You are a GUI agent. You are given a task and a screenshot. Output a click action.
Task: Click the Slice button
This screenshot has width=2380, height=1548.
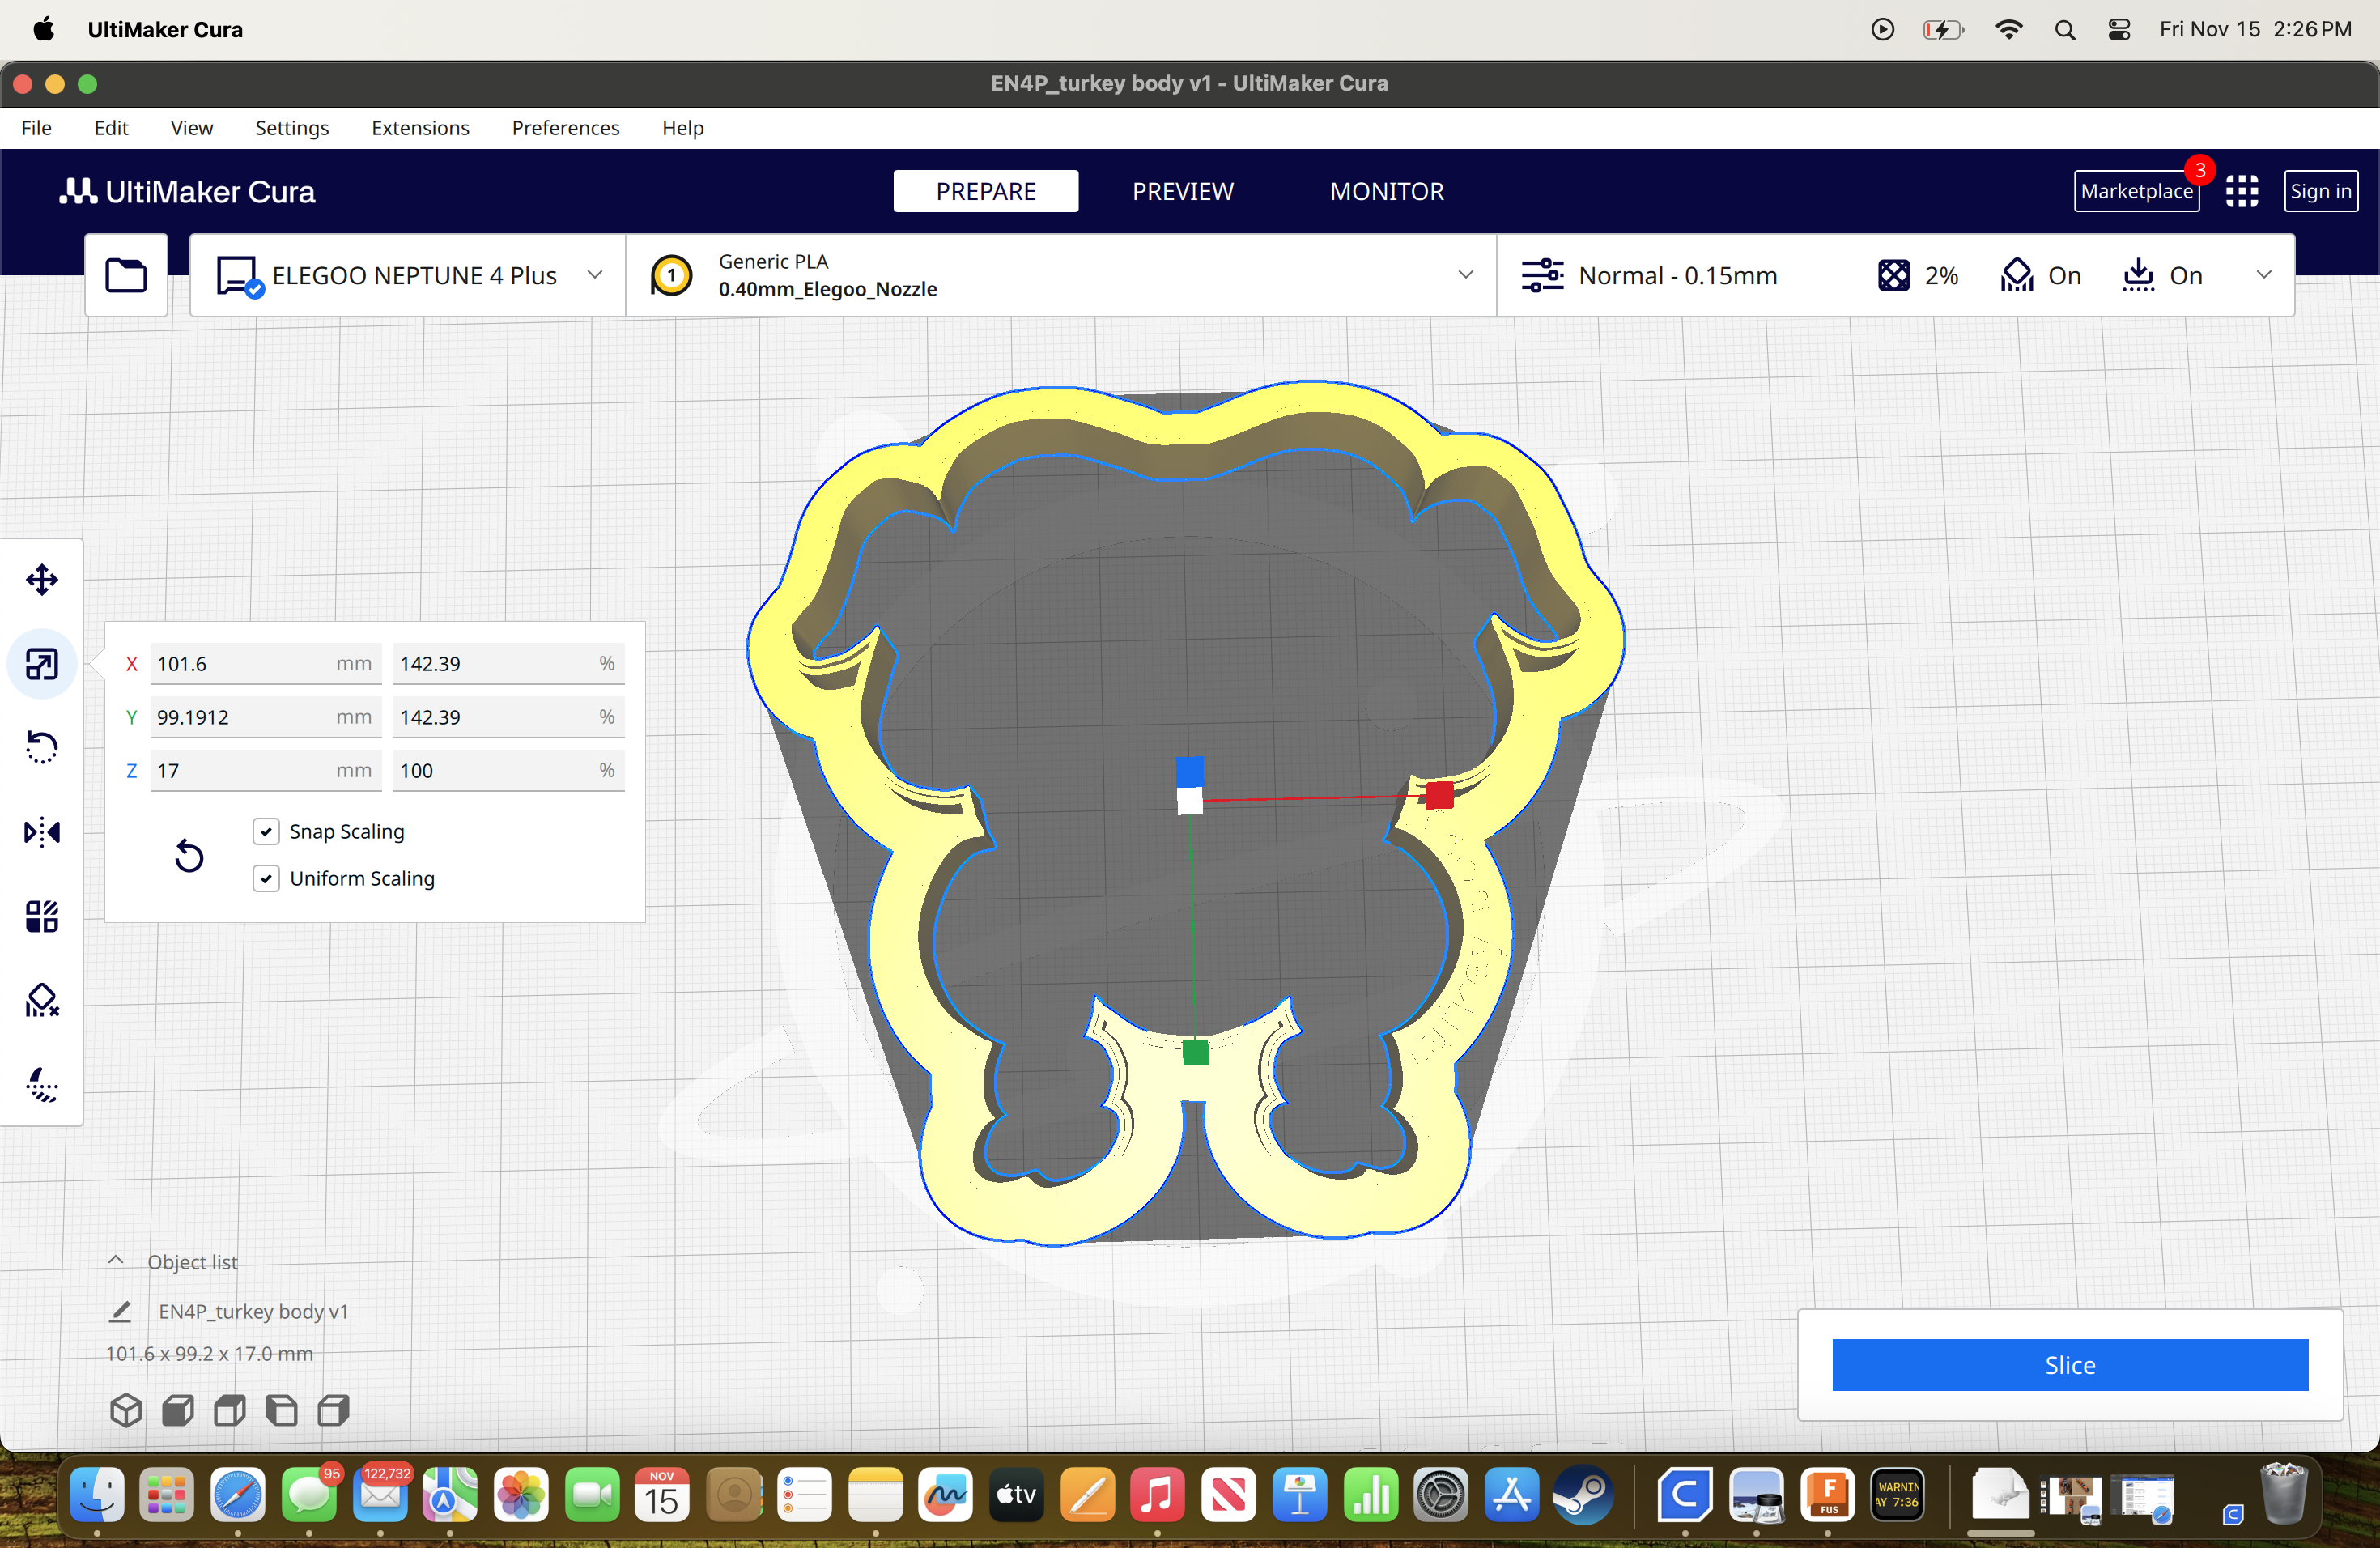point(2070,1365)
